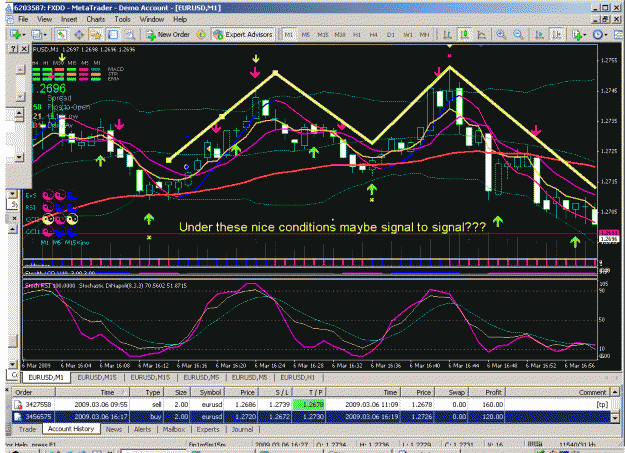Switch chart to MN timeframe

pos(425,35)
